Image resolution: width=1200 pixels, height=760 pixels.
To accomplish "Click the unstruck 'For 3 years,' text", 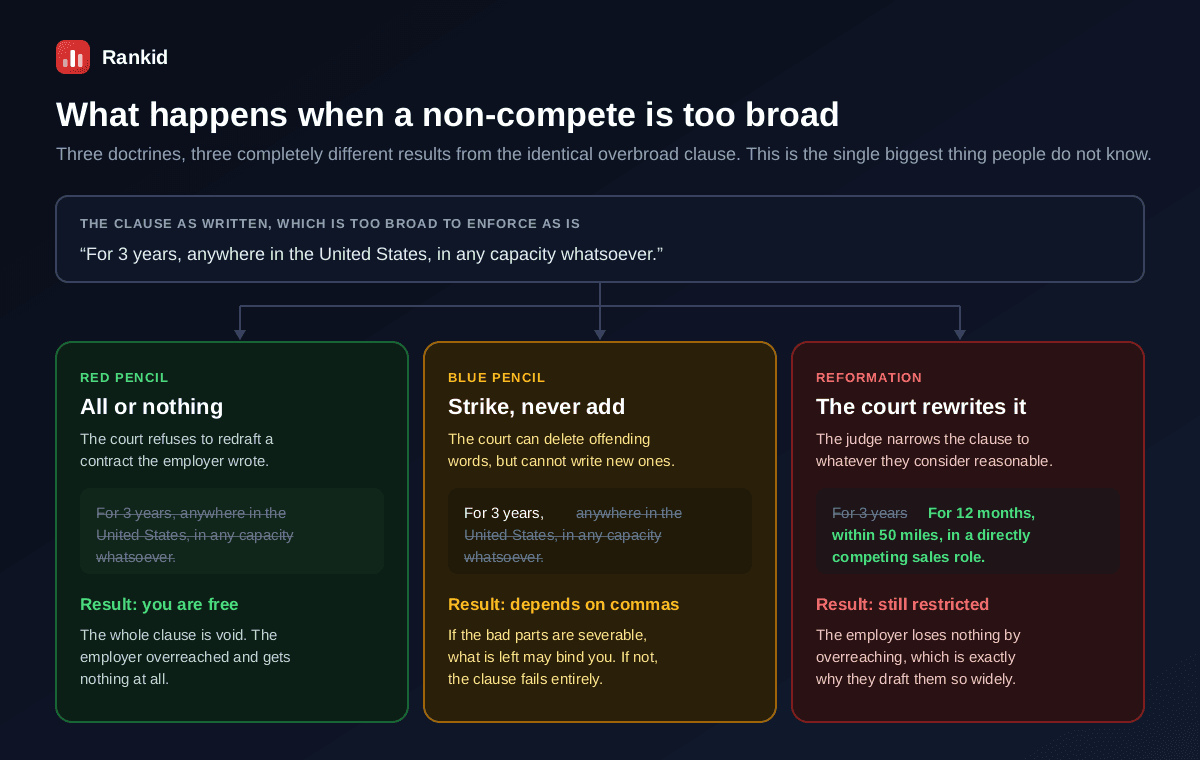I will point(504,513).
